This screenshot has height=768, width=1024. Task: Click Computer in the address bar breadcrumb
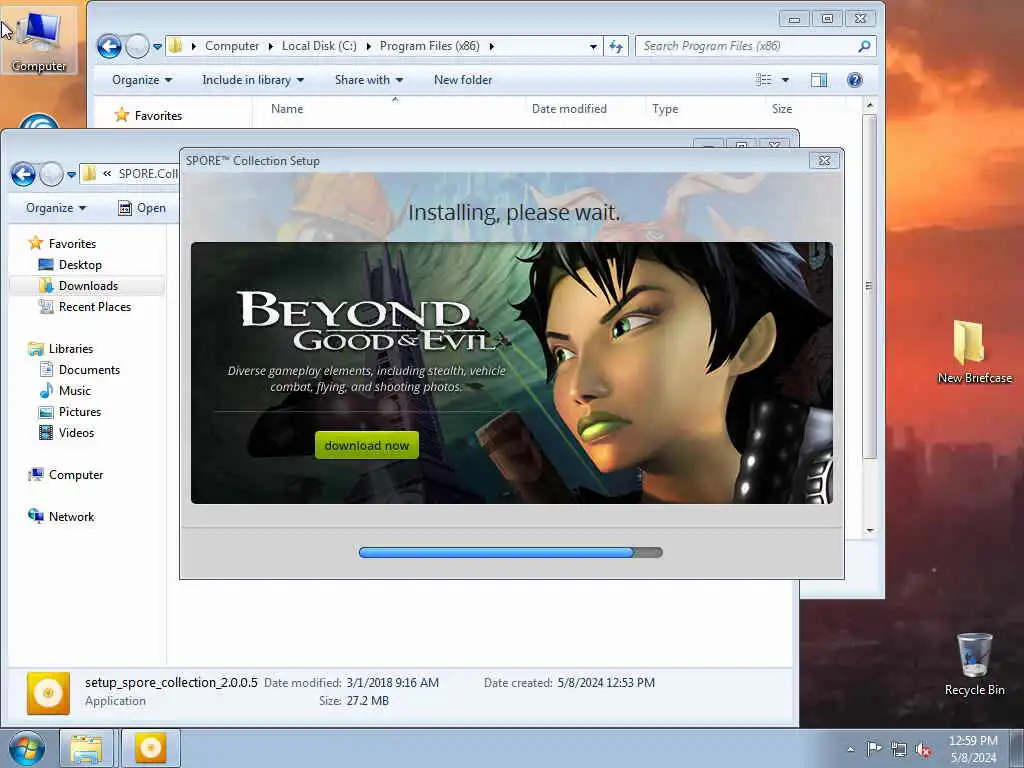pyautogui.click(x=232, y=46)
